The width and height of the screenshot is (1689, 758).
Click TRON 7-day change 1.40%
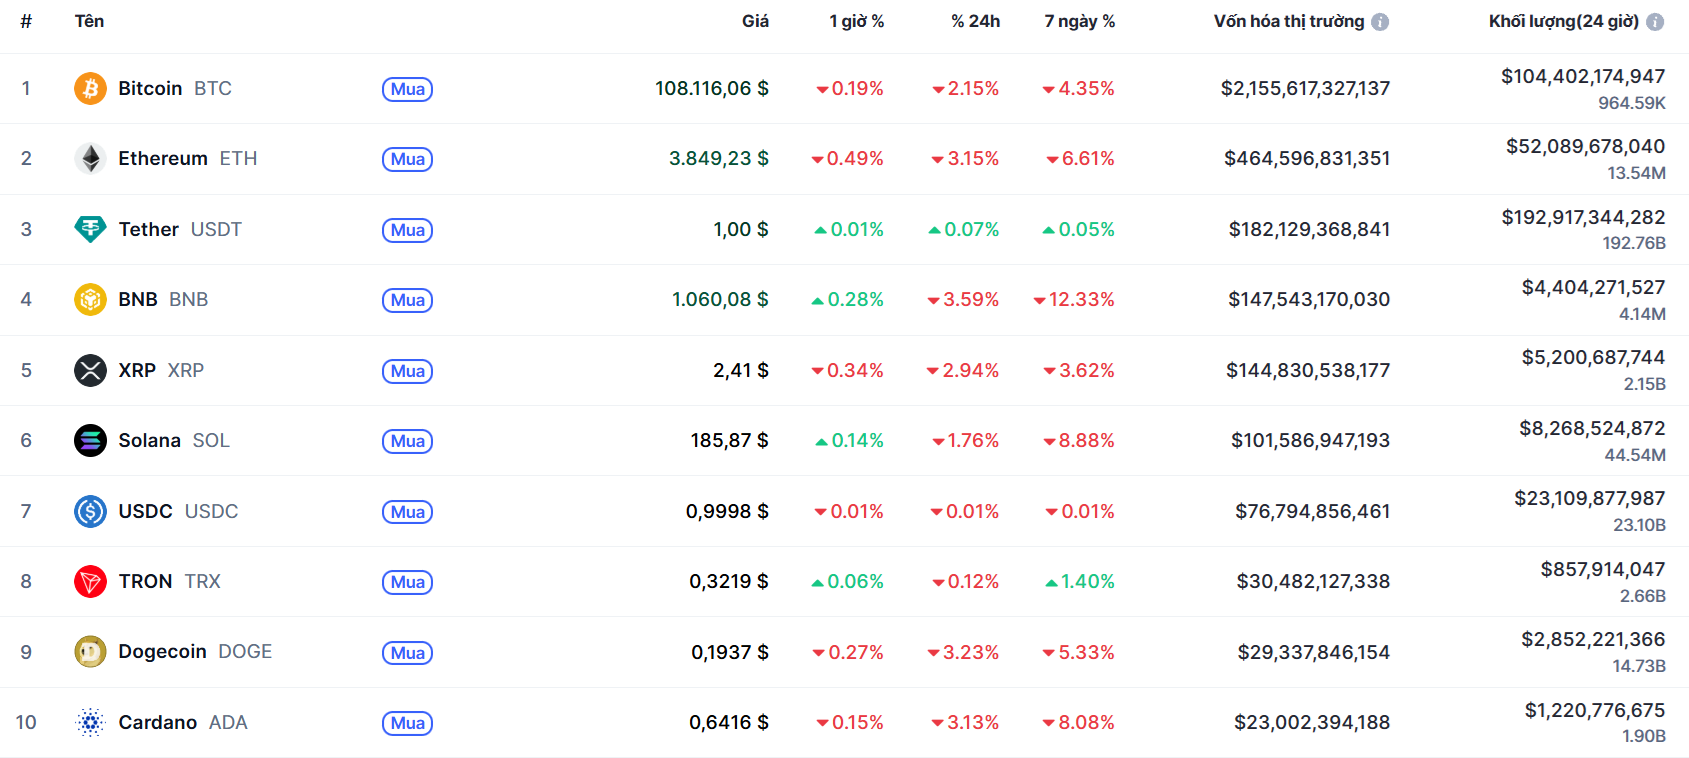click(x=1080, y=581)
